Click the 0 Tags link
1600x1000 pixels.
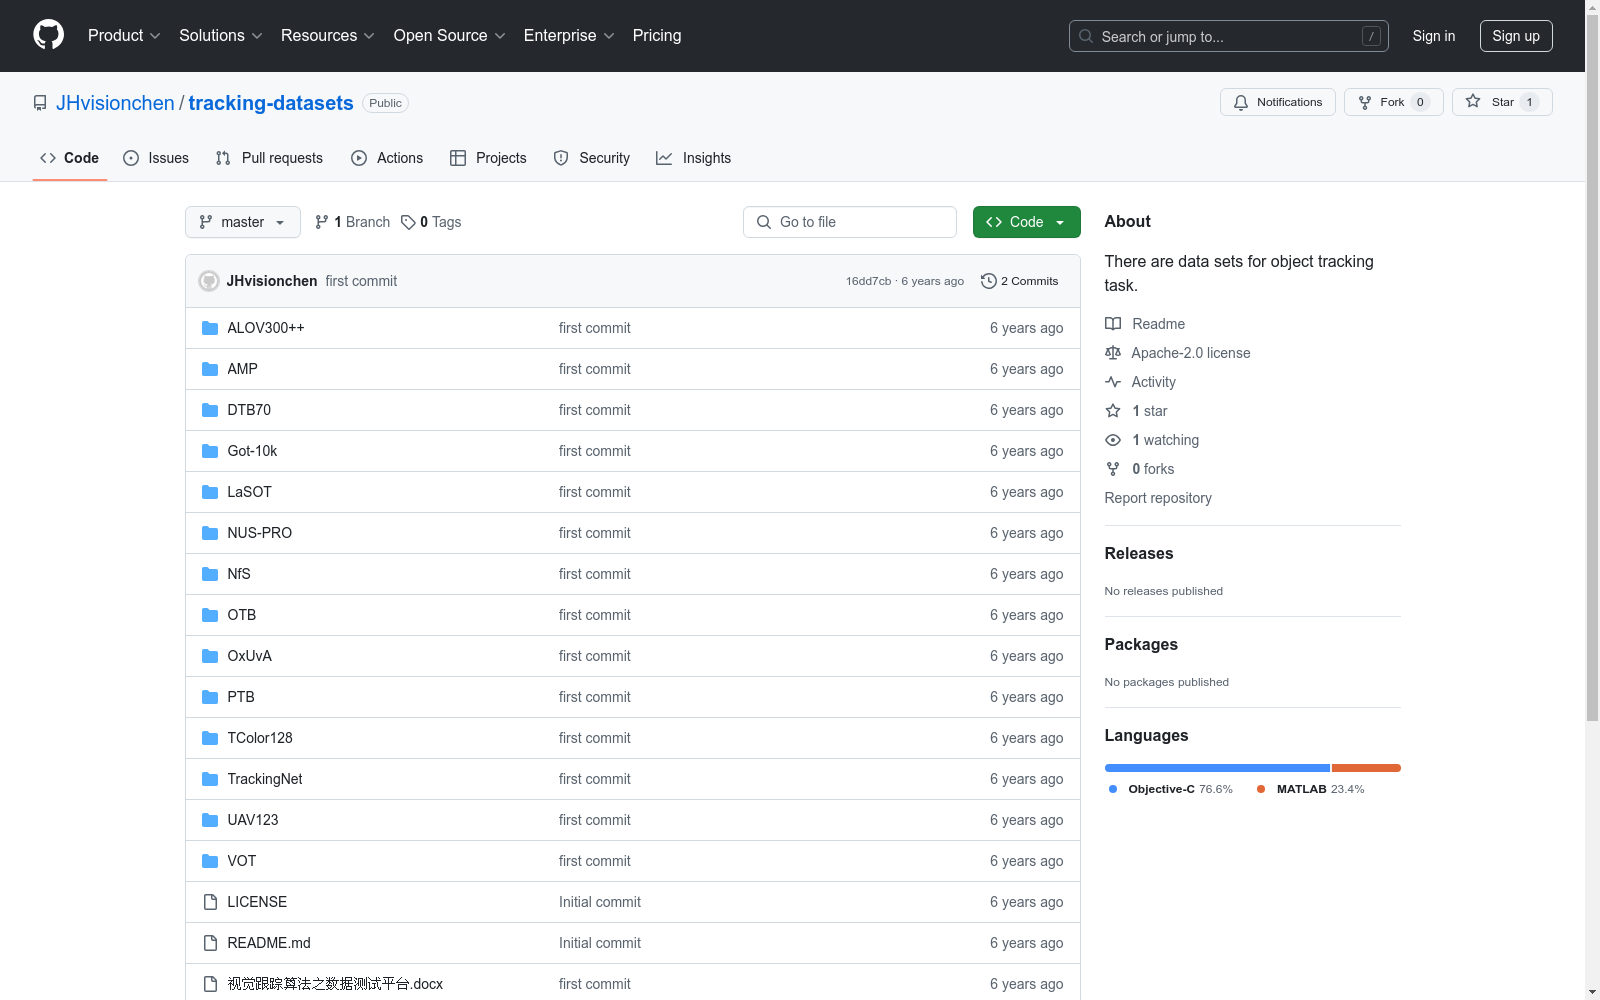coord(431,222)
